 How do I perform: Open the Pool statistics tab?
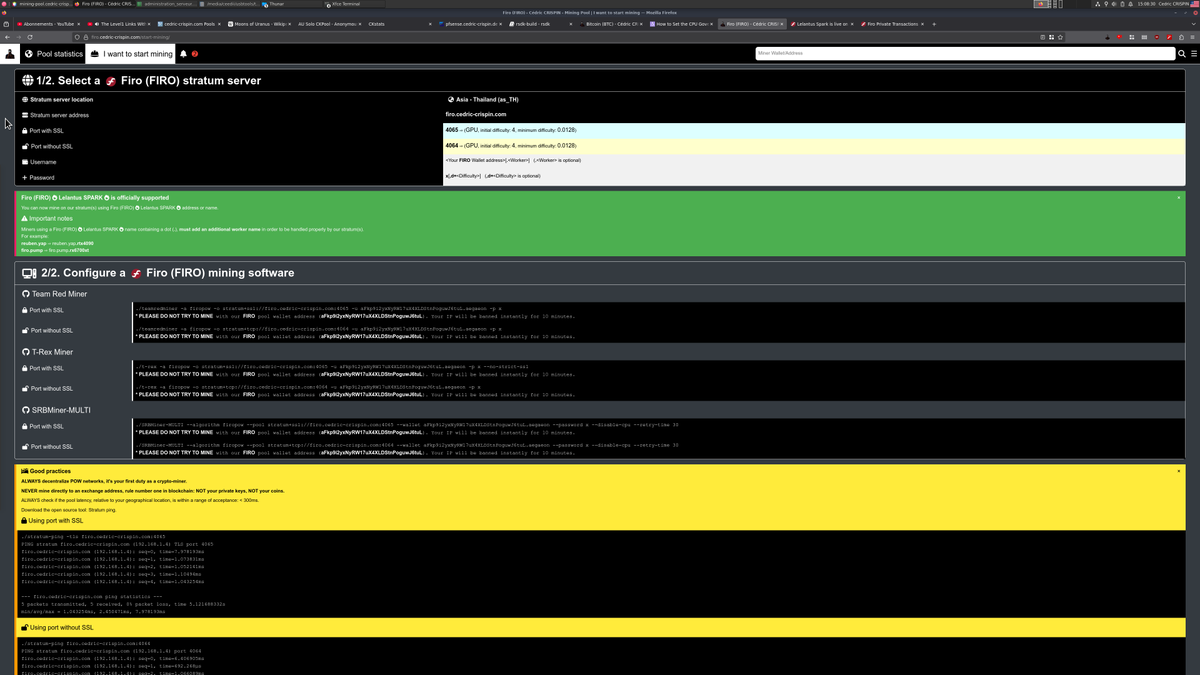[54, 54]
